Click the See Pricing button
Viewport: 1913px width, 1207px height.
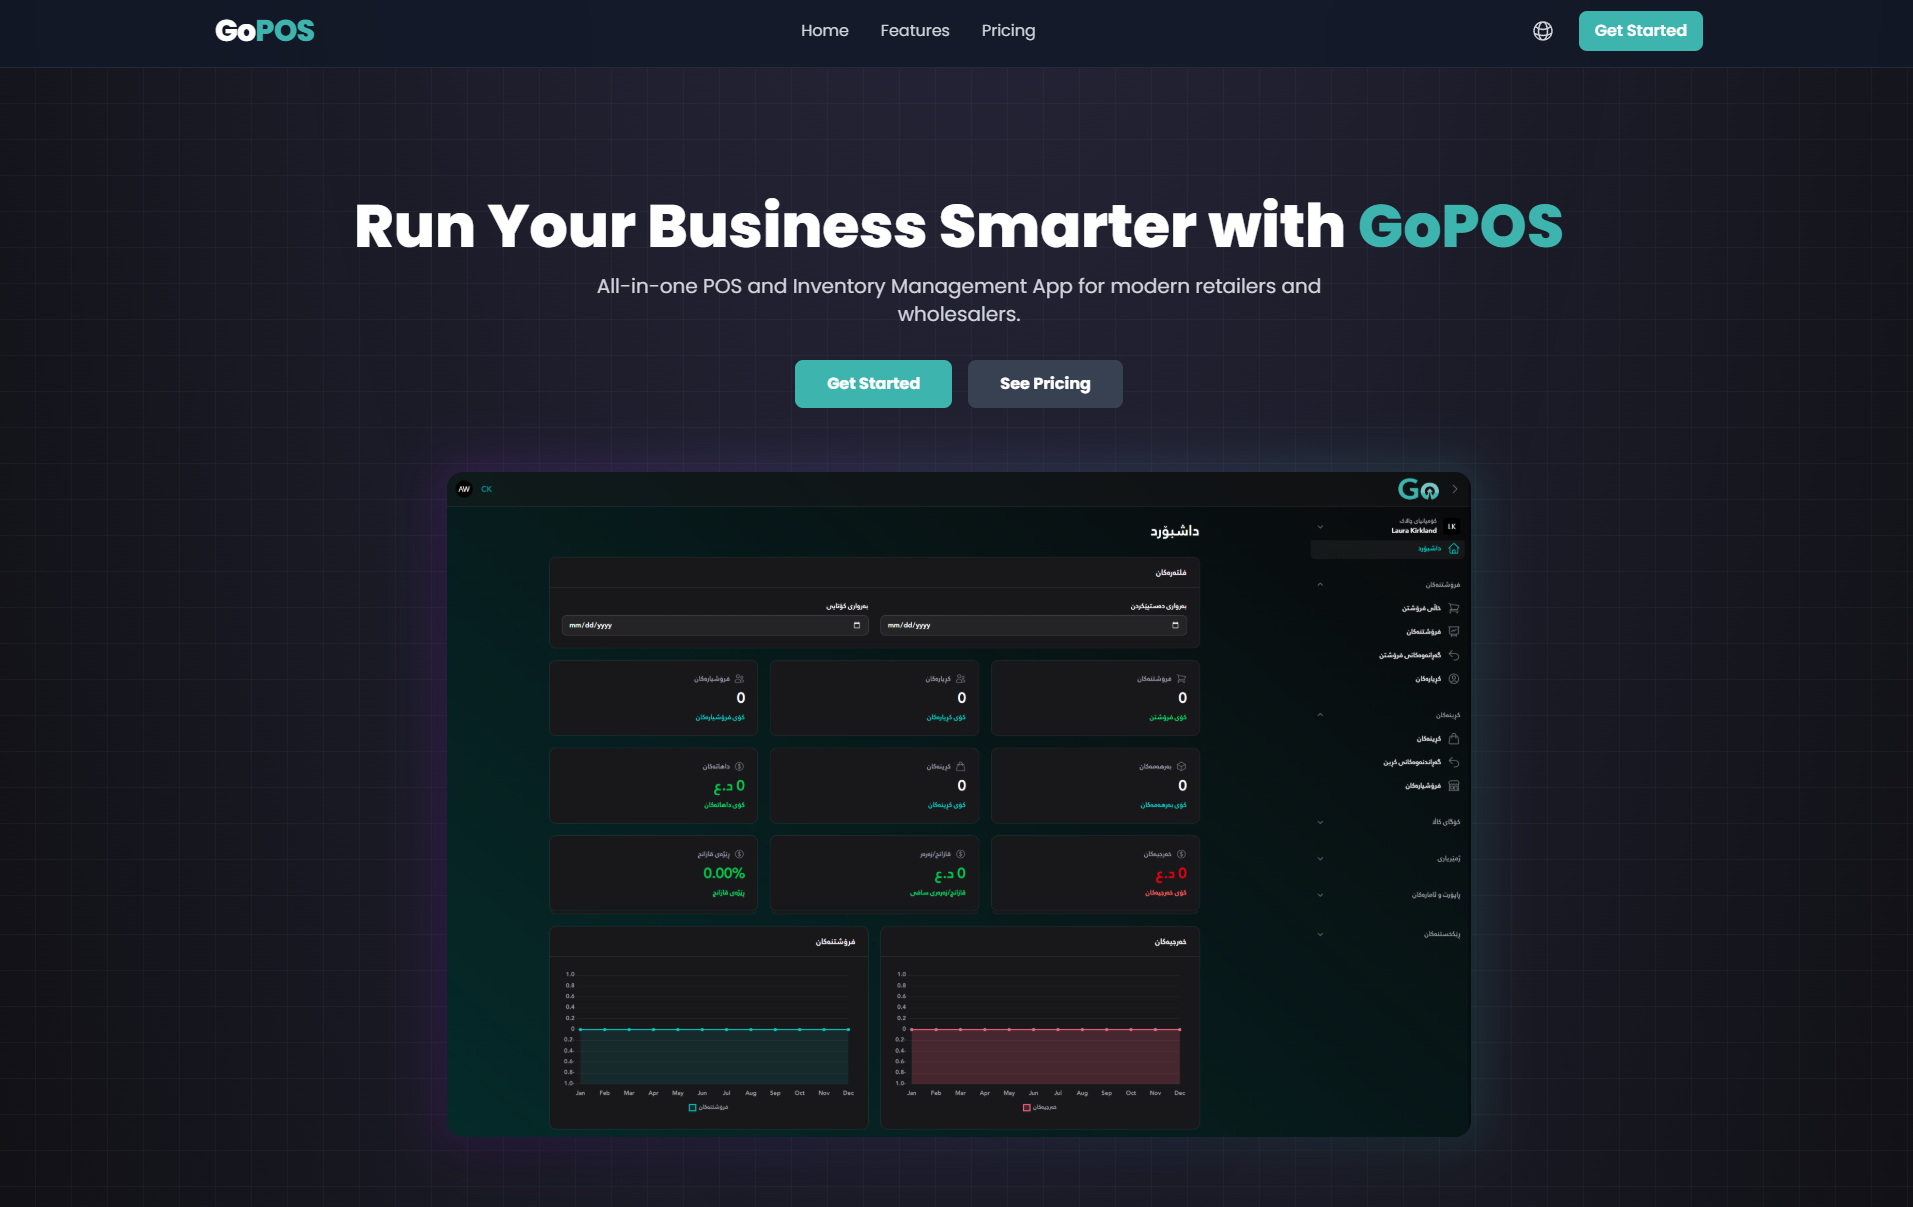tap(1044, 383)
